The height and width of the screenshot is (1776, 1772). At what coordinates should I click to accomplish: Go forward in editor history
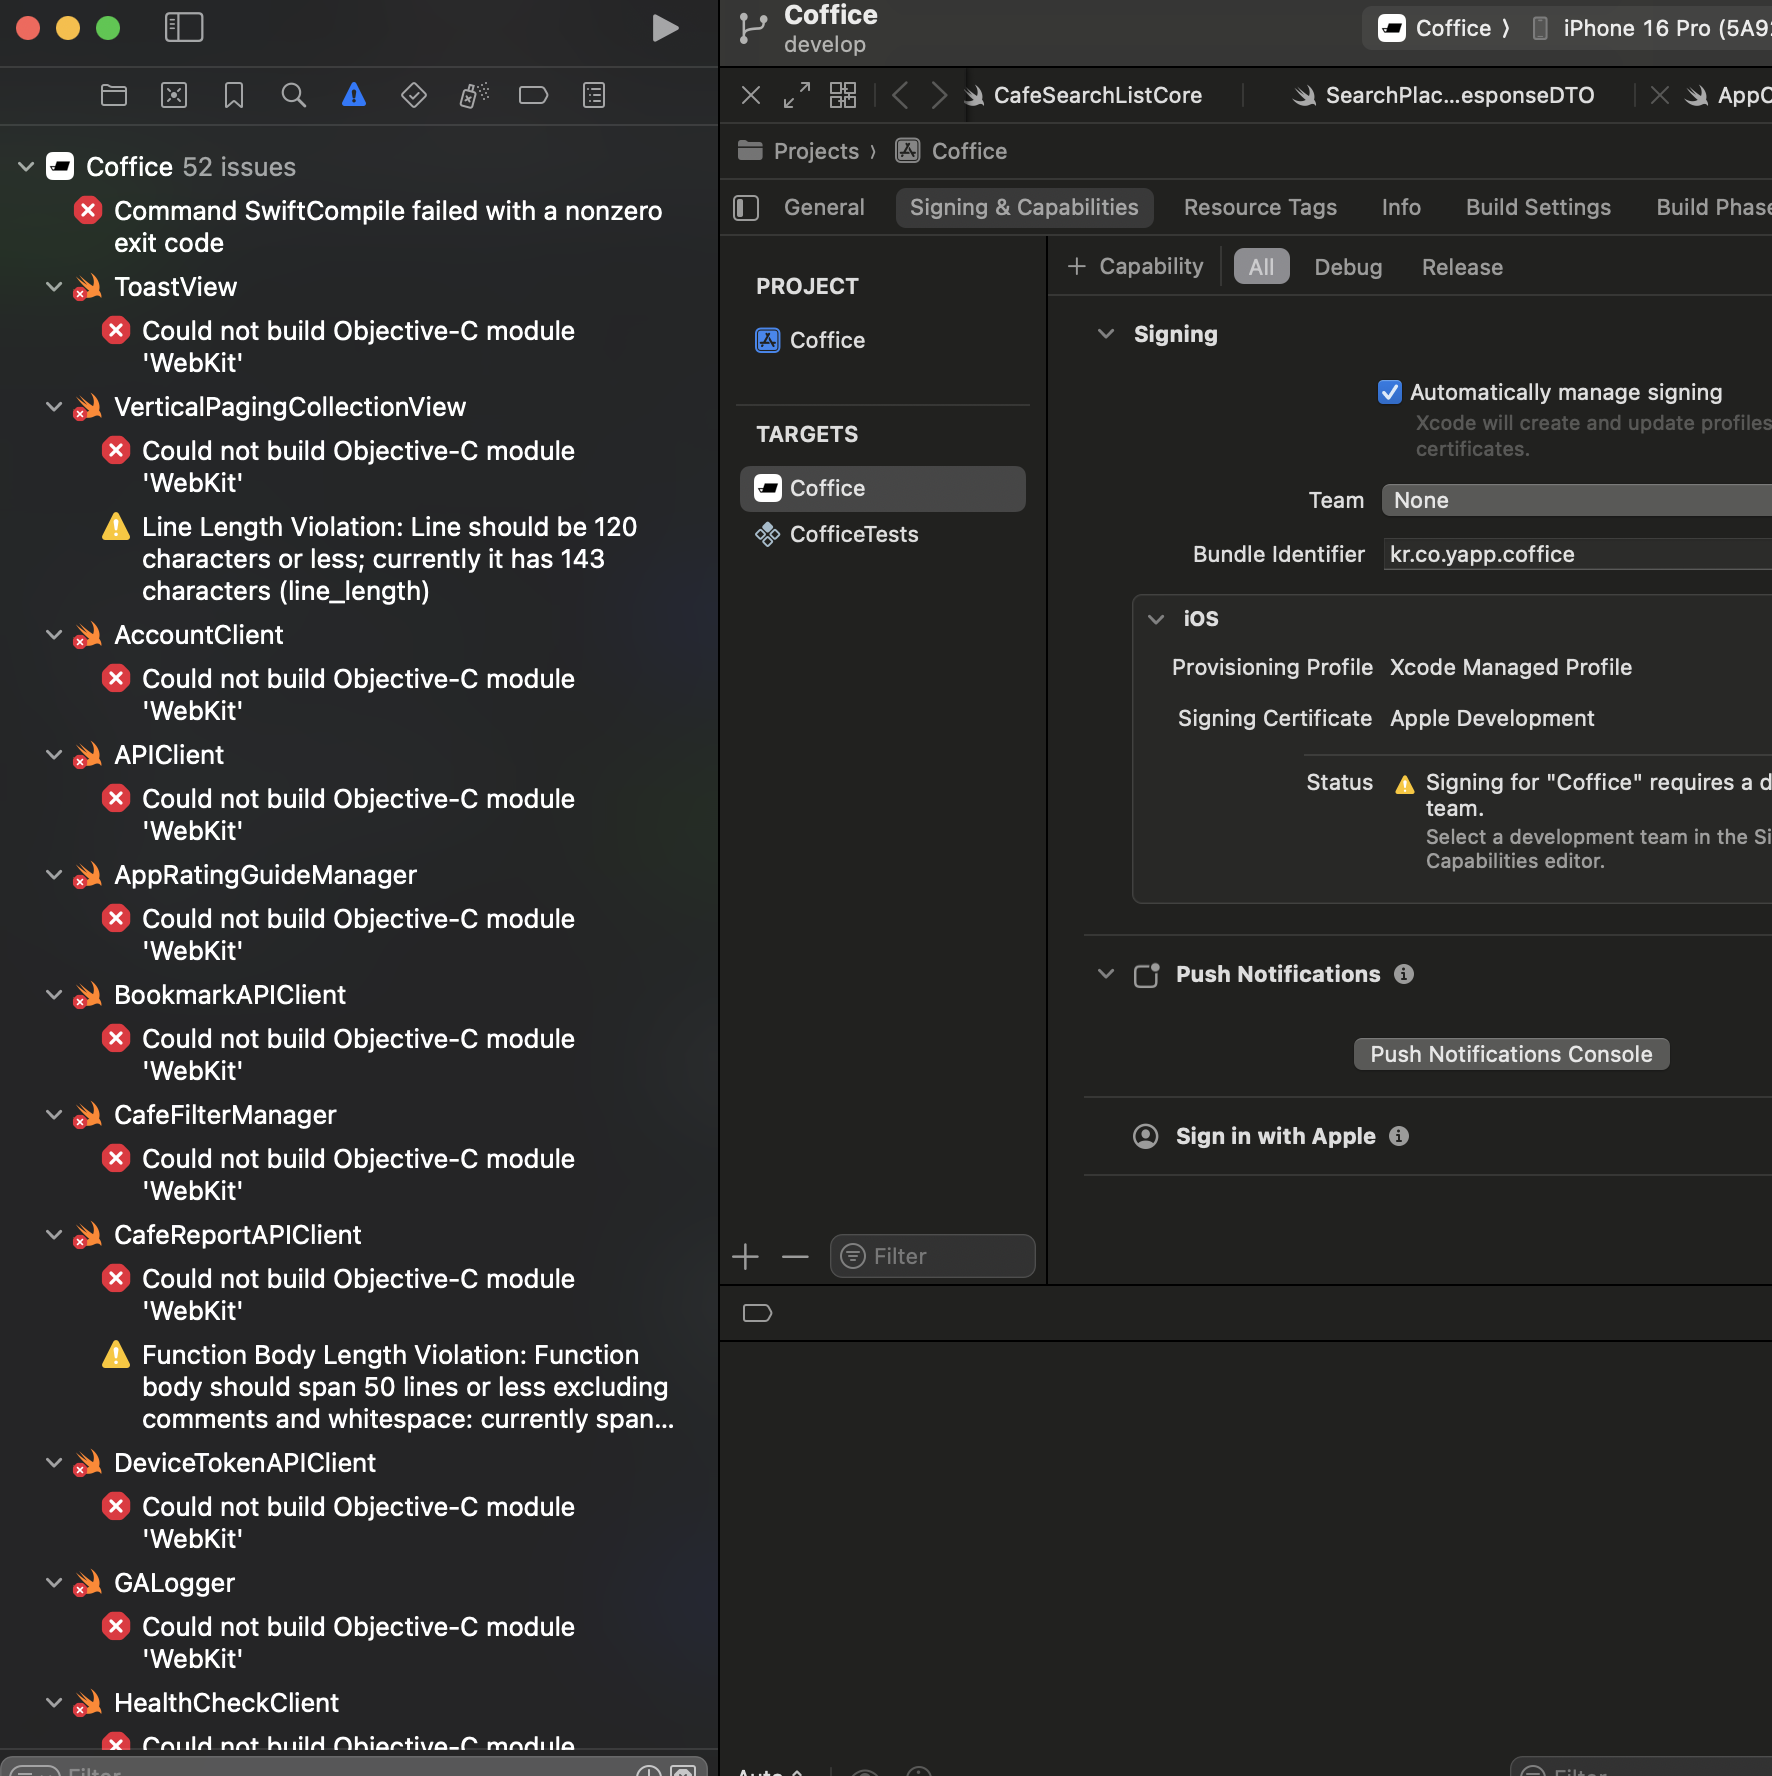coord(938,95)
